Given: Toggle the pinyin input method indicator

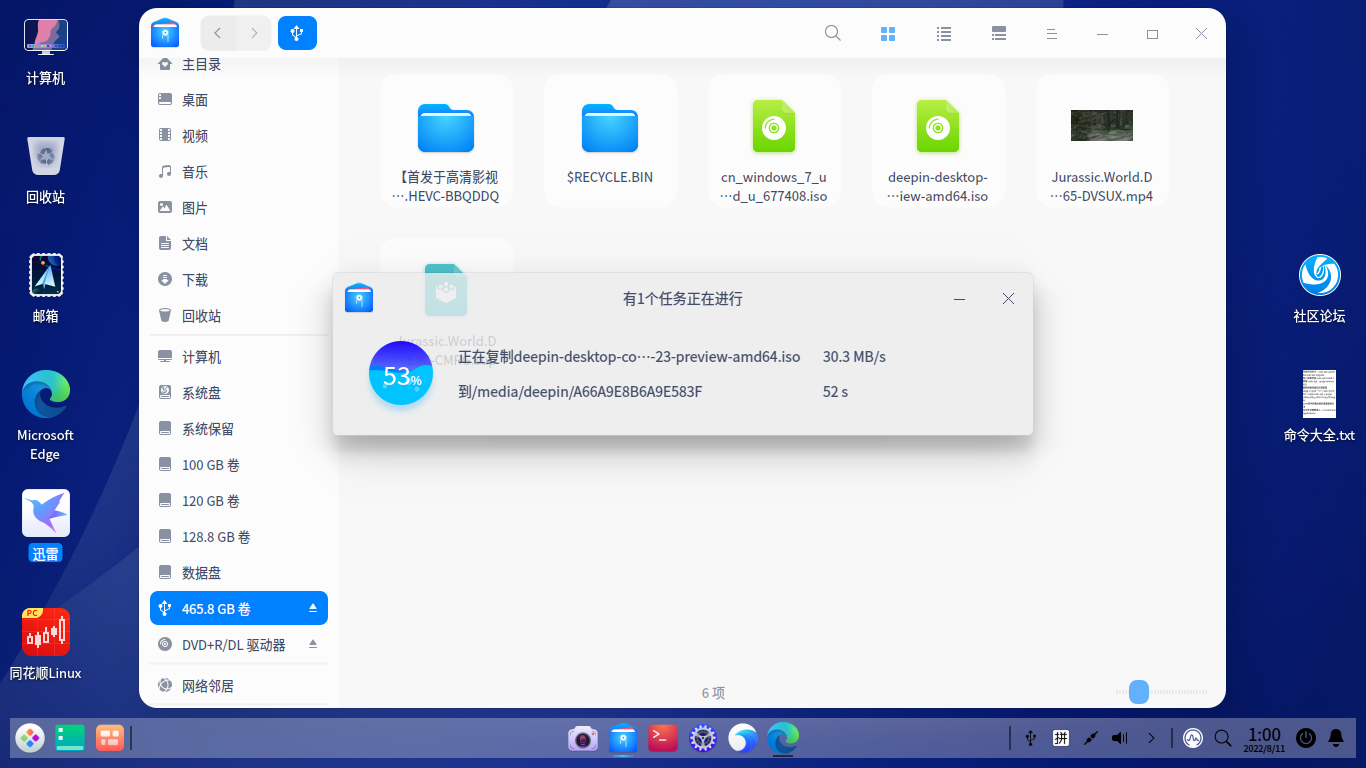Looking at the screenshot, I should pos(1061,738).
